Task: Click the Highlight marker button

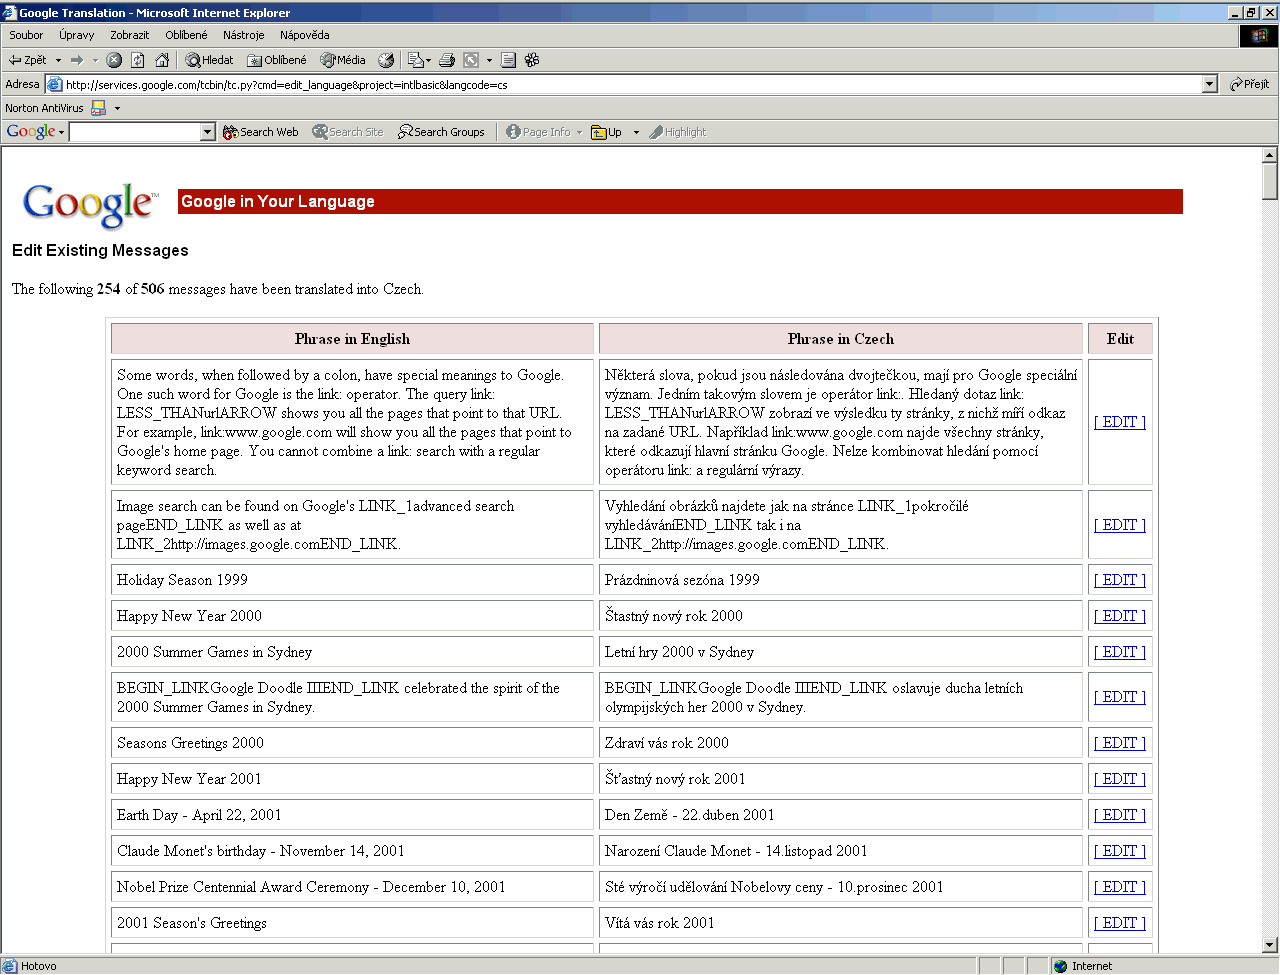Action: click(677, 132)
